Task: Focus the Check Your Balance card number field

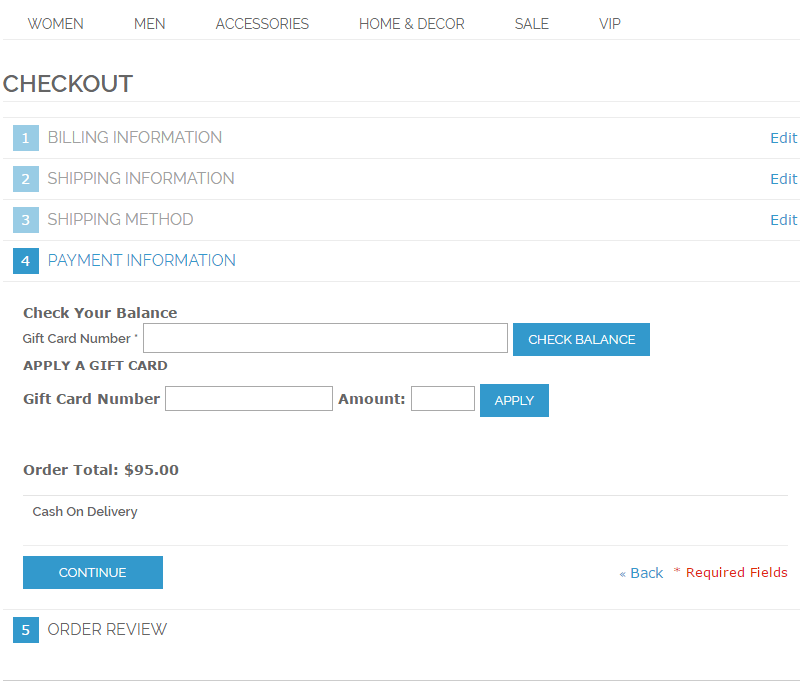Action: coord(325,338)
